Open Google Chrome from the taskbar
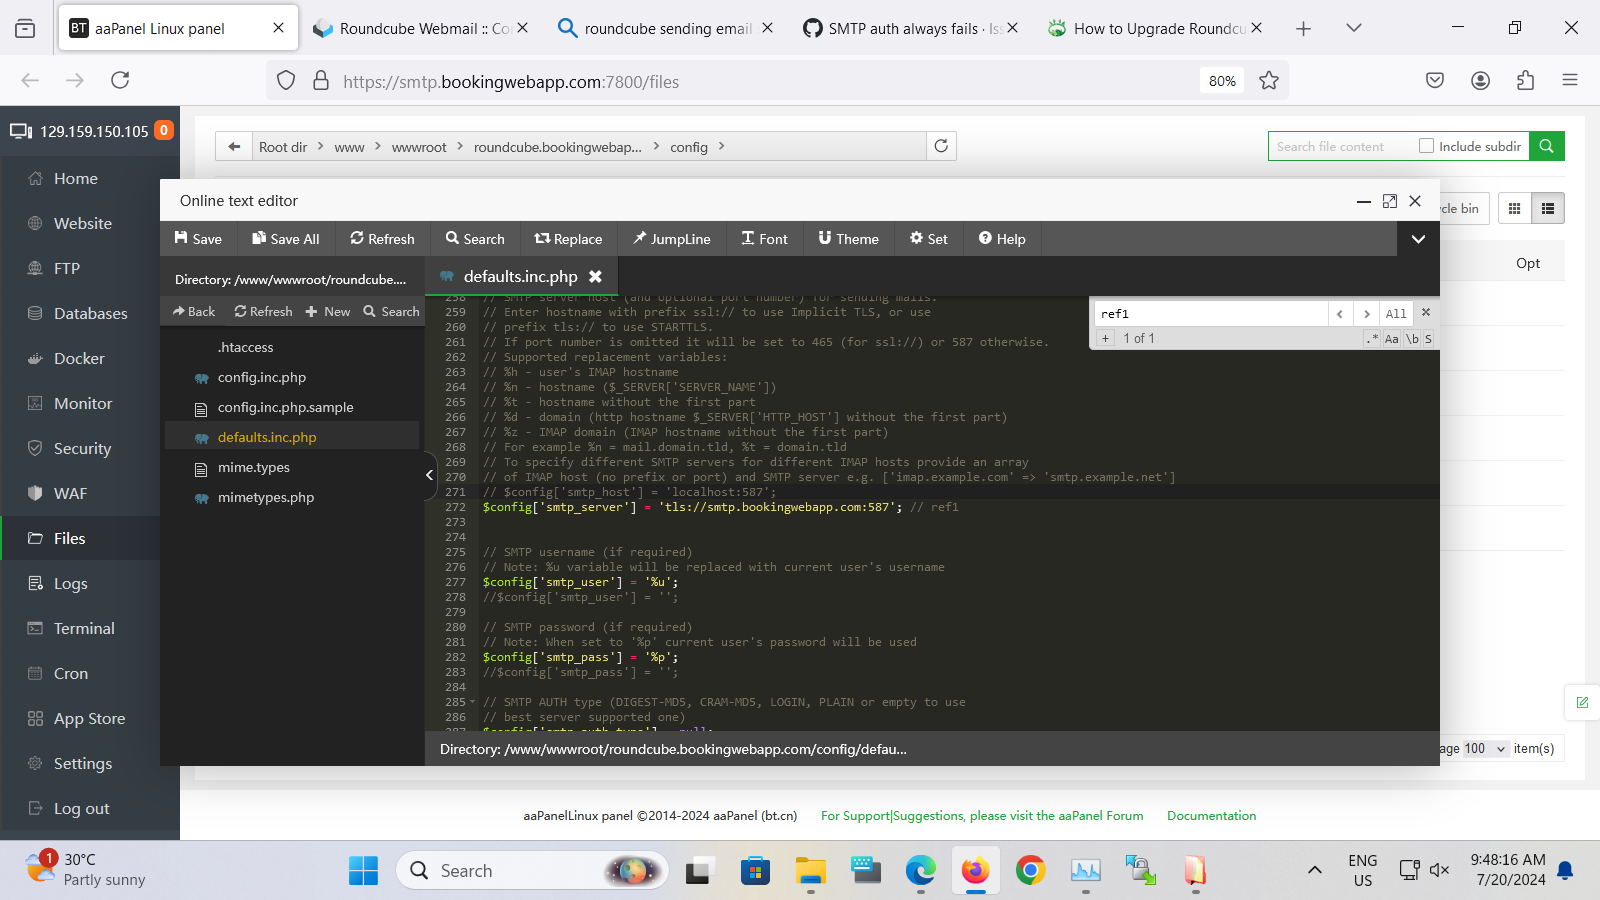Screen dimensions: 1600x900 point(1030,871)
